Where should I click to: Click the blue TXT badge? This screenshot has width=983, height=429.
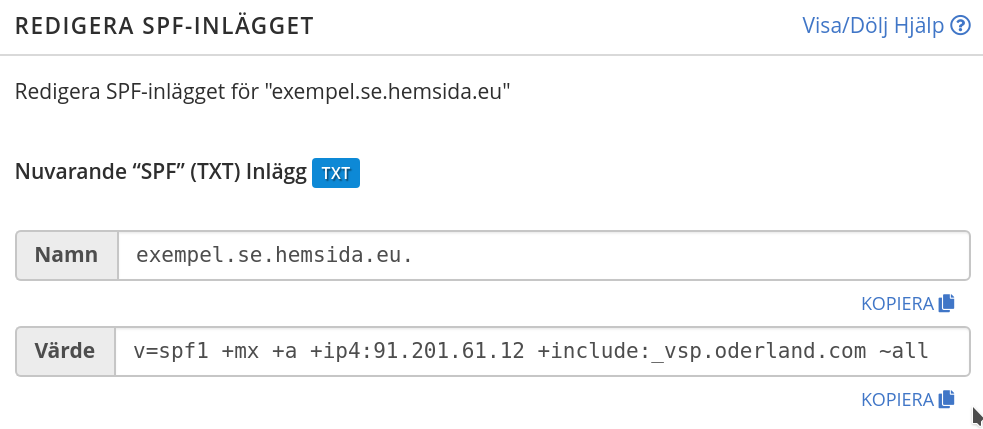coord(336,172)
